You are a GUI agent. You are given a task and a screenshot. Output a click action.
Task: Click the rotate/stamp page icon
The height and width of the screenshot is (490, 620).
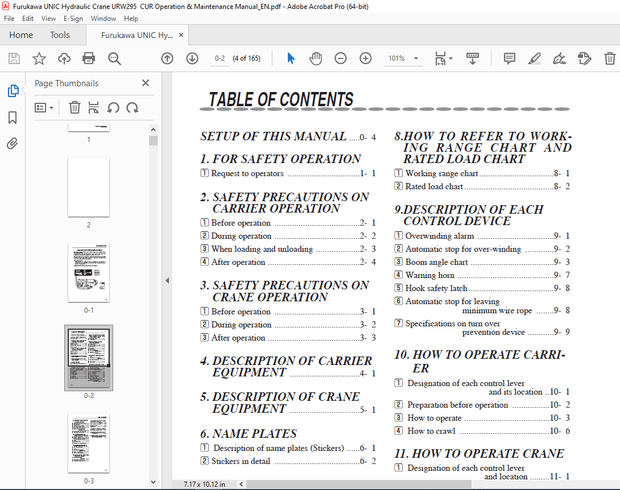pyautogui.click(x=584, y=59)
